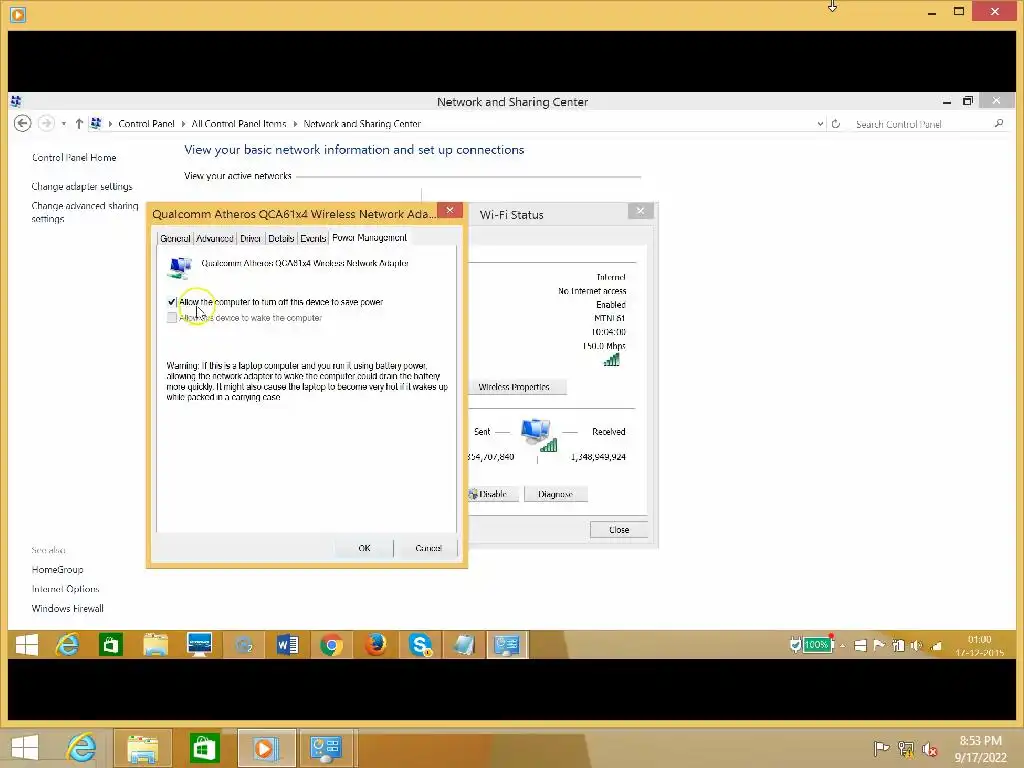Image resolution: width=1024 pixels, height=768 pixels.
Task: Open inner Start button in video
Action: (x=27, y=645)
